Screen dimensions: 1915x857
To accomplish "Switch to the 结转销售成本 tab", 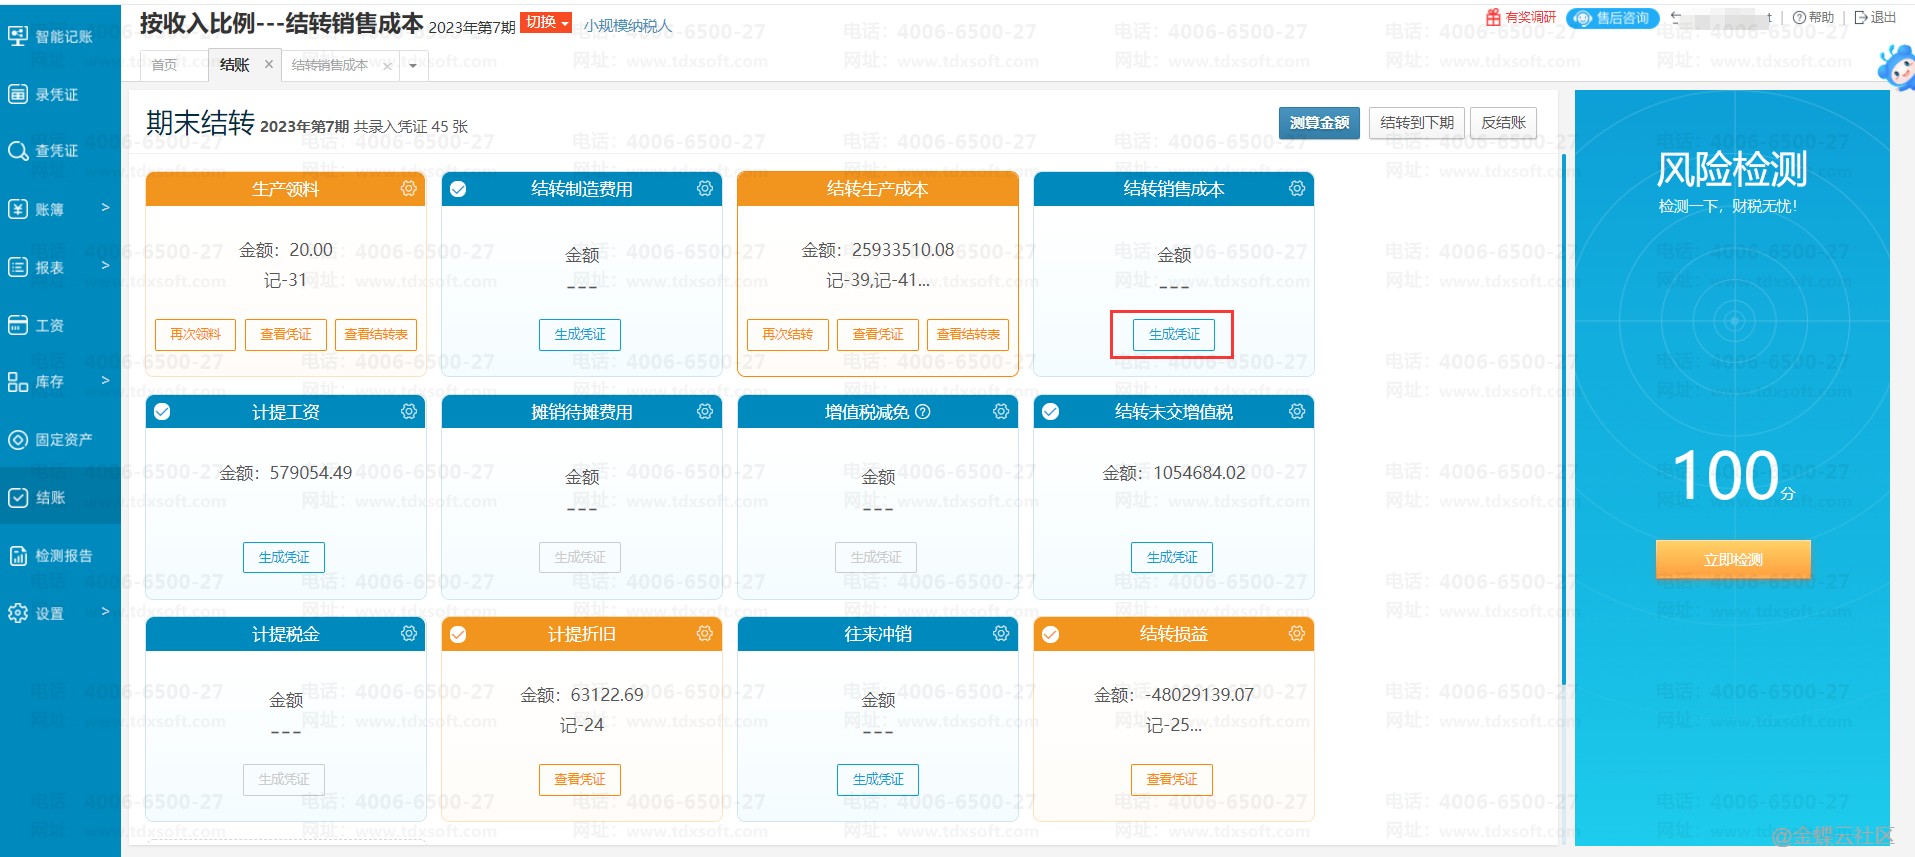I will coord(330,65).
